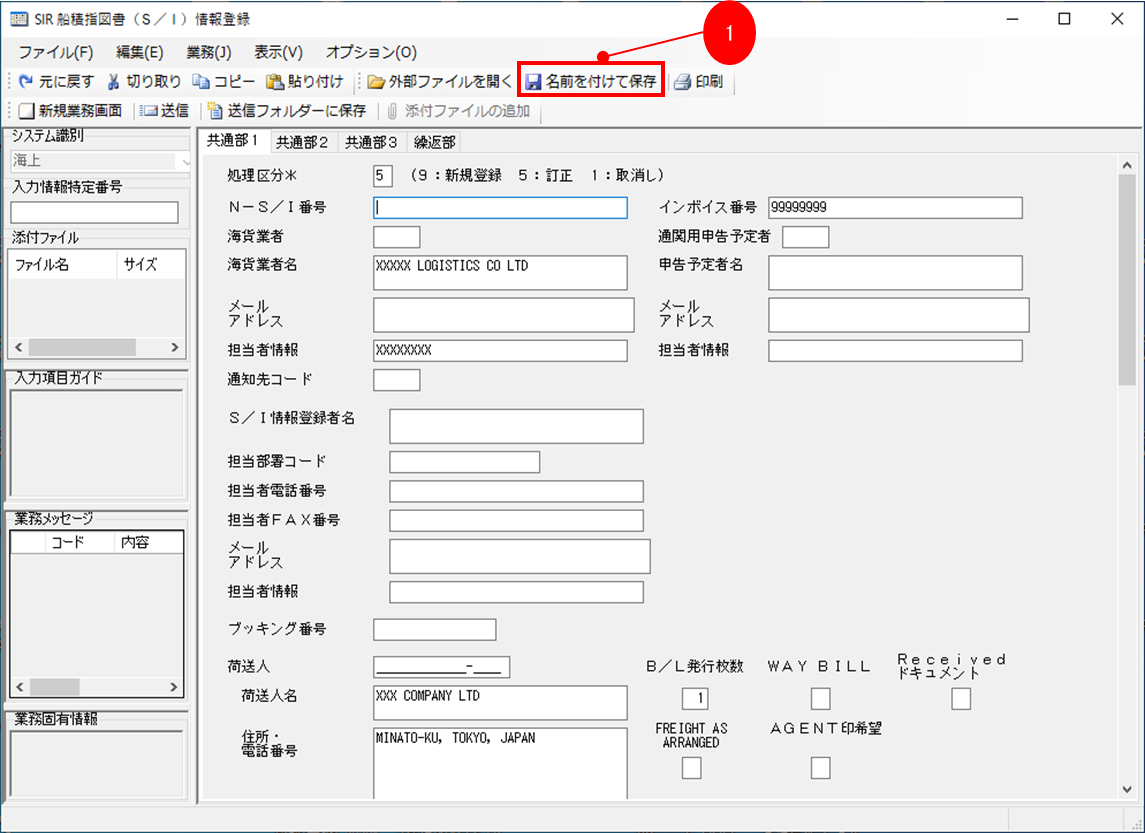Click the 送信 send icon
Image resolution: width=1145 pixels, height=833 pixels.
click(148, 111)
